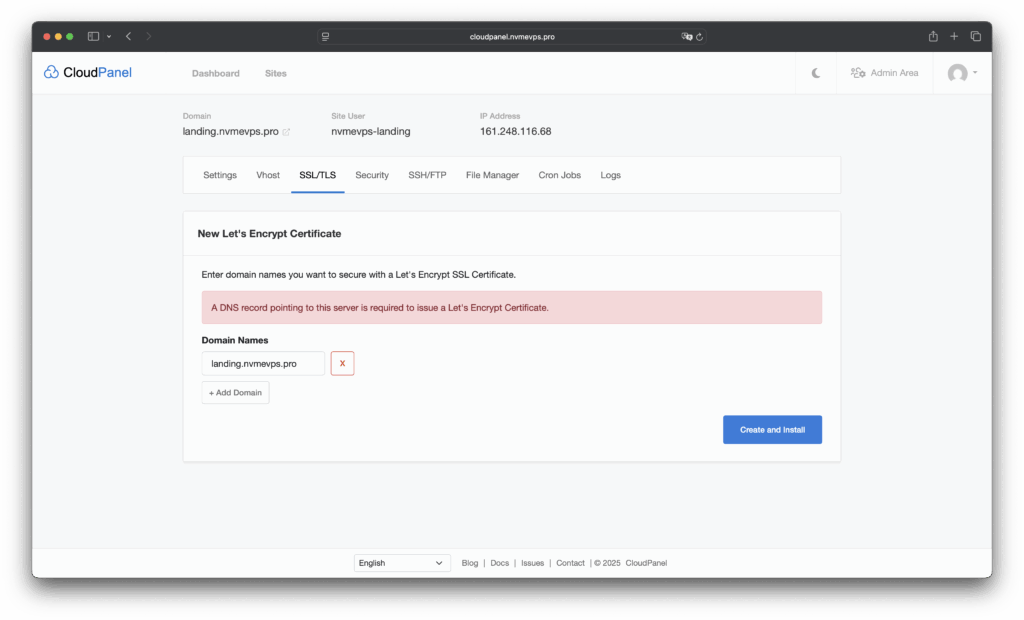Click the Add Domain button

click(x=235, y=393)
